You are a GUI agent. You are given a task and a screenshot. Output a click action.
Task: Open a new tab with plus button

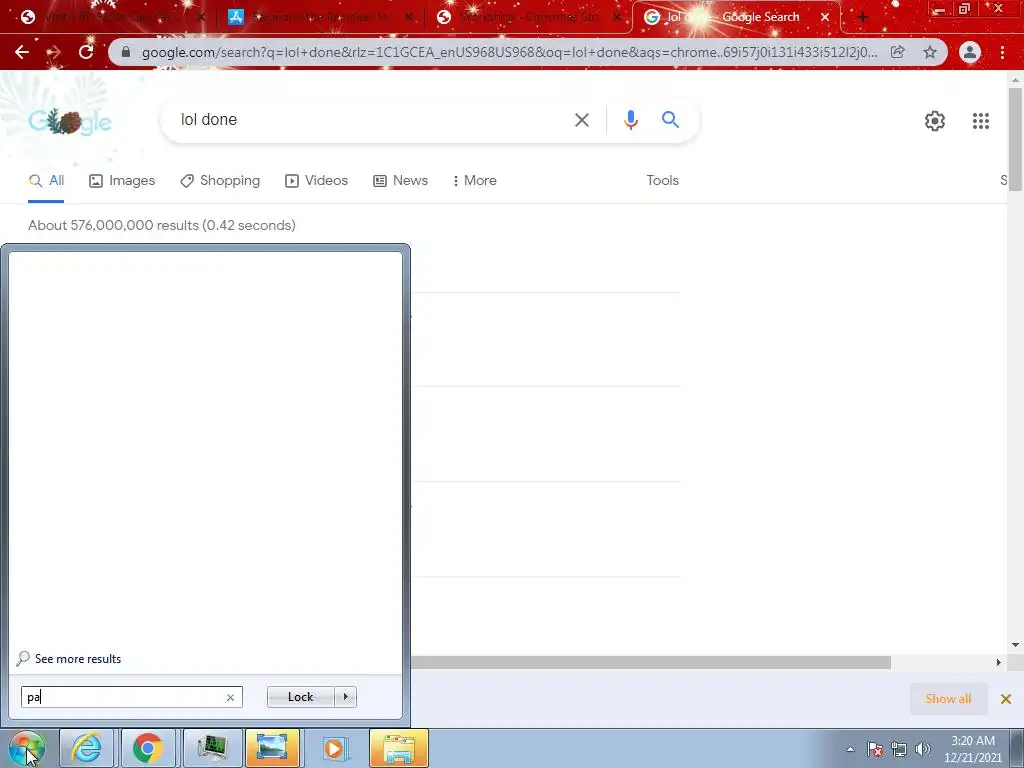coord(863,18)
